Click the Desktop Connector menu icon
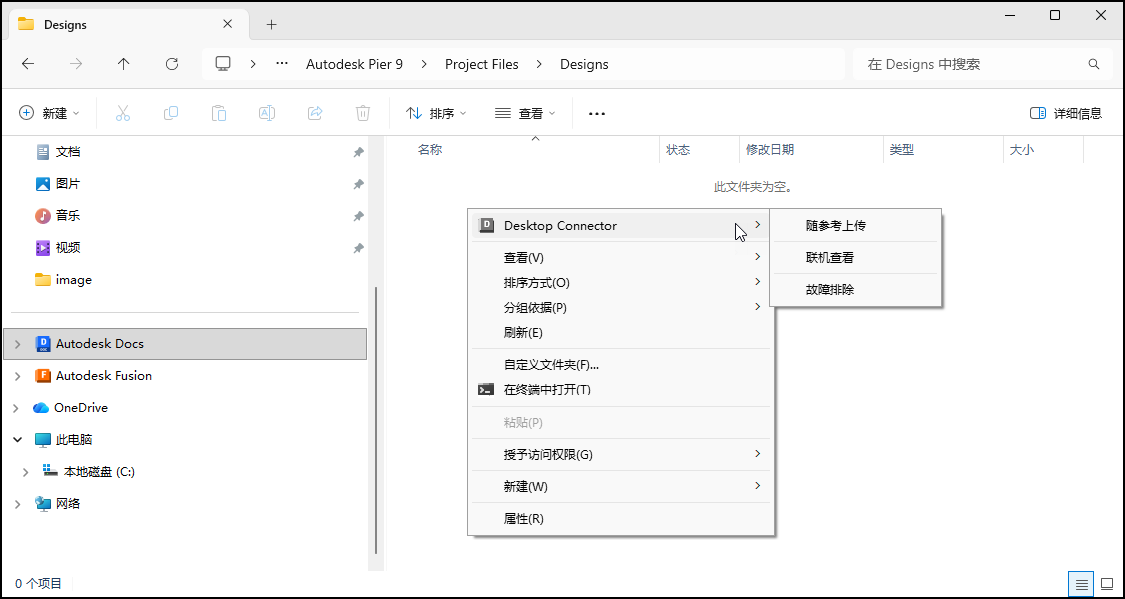Viewport: 1125px width, 599px height. pyautogui.click(x=486, y=225)
